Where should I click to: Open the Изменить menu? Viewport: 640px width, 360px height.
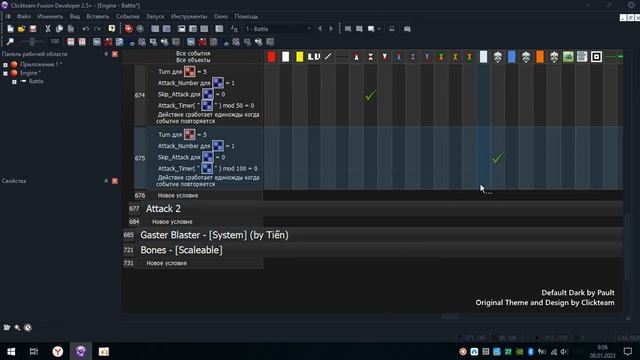(50, 16)
